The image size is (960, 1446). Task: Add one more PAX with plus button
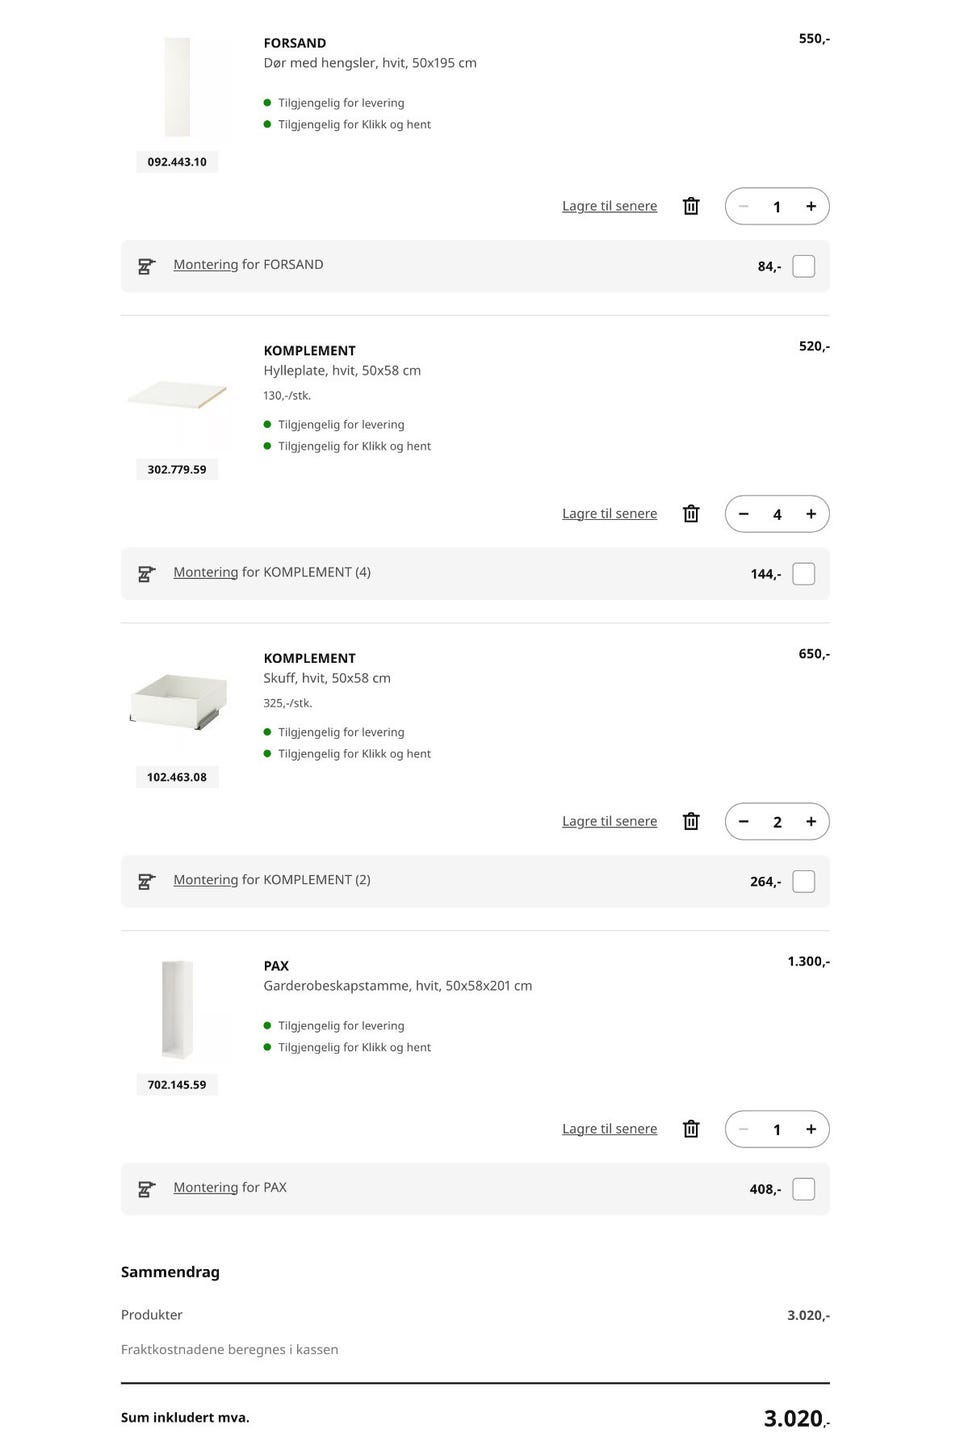811,1129
